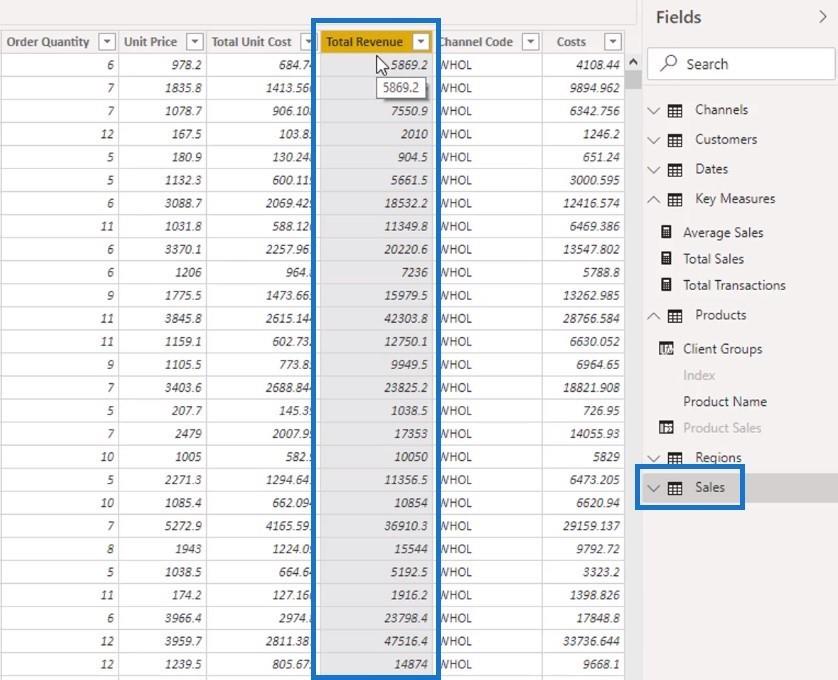The height and width of the screenshot is (680, 838).
Task: Select the Client Groups field
Action: point(723,349)
